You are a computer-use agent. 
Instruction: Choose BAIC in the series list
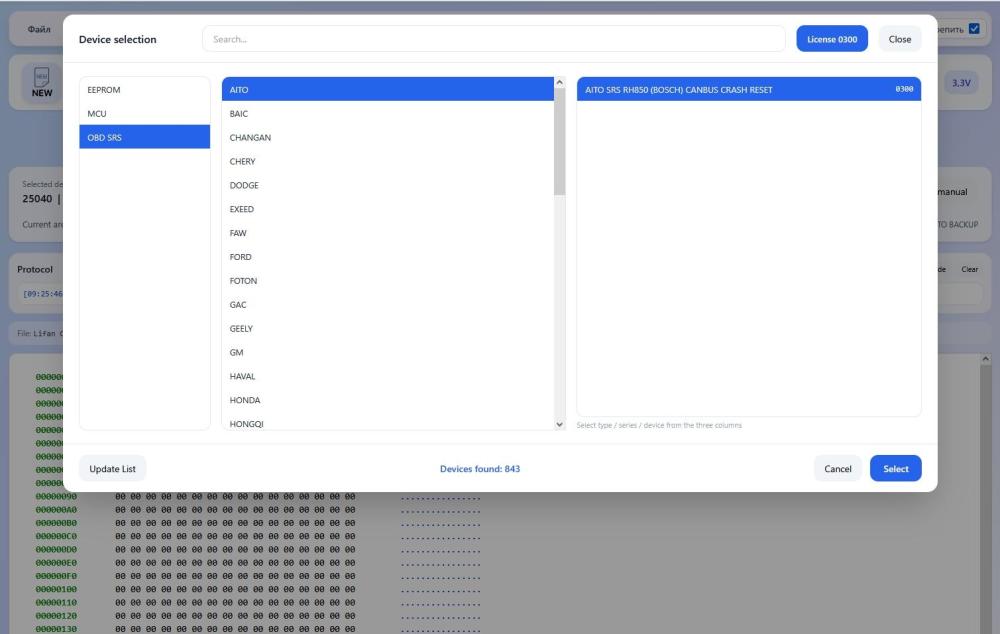point(388,114)
